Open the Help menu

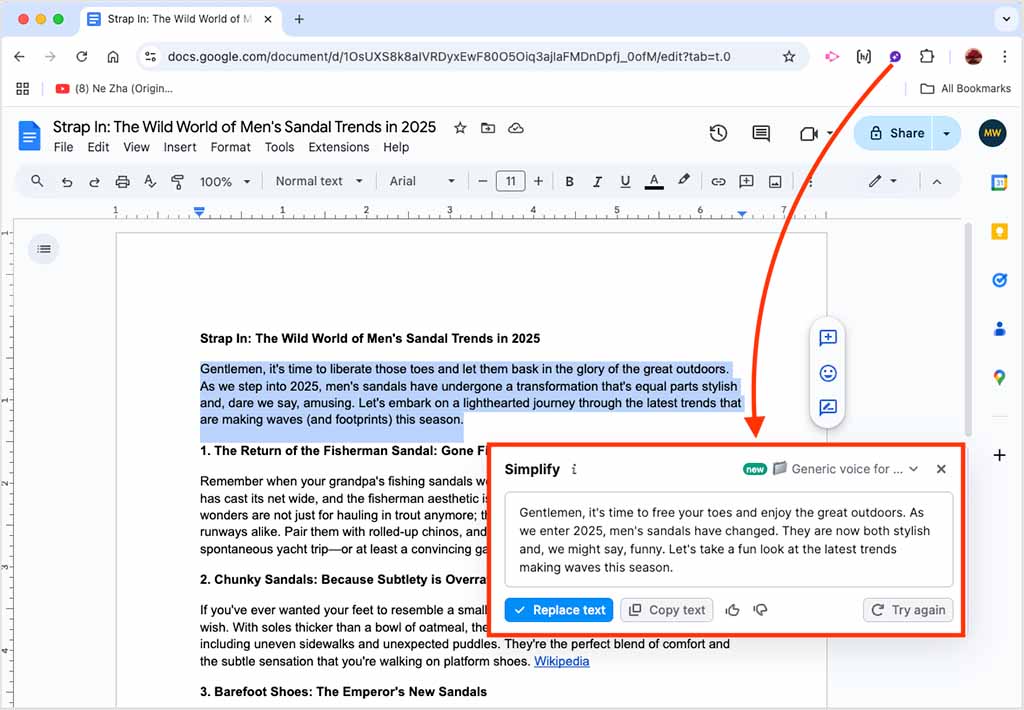click(396, 147)
